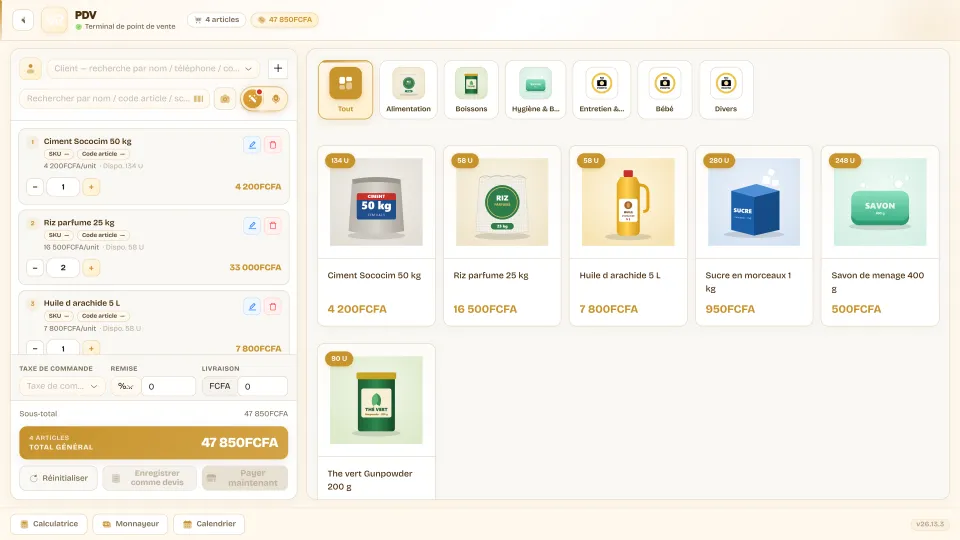Viewport: 960px width, 540px height.
Task: Click the PDV app logo tile
Action: 54,20
